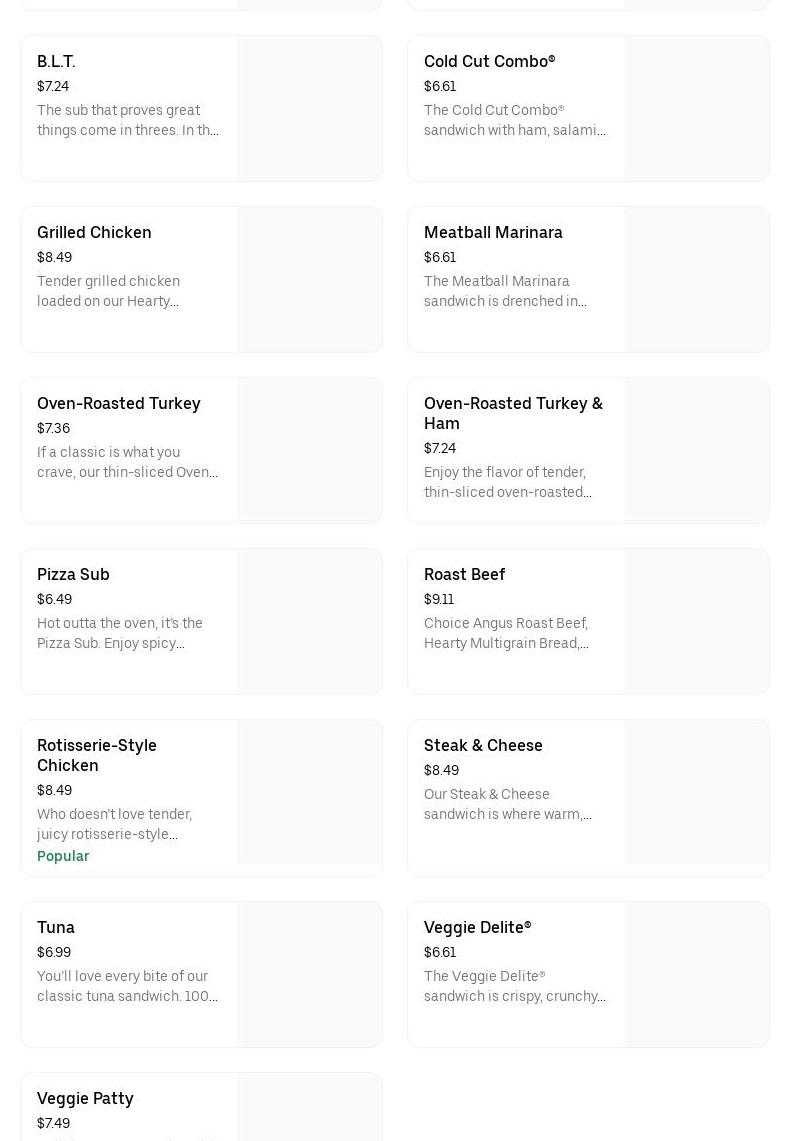Select the Roast Beef sandwich title
804x1141 pixels.
point(464,575)
